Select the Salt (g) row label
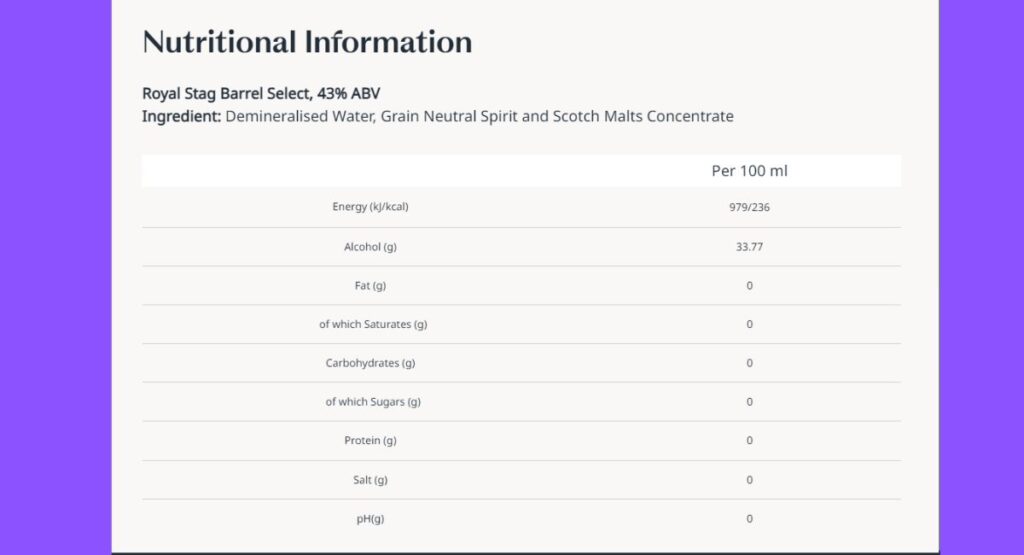1024x555 pixels. [370, 480]
